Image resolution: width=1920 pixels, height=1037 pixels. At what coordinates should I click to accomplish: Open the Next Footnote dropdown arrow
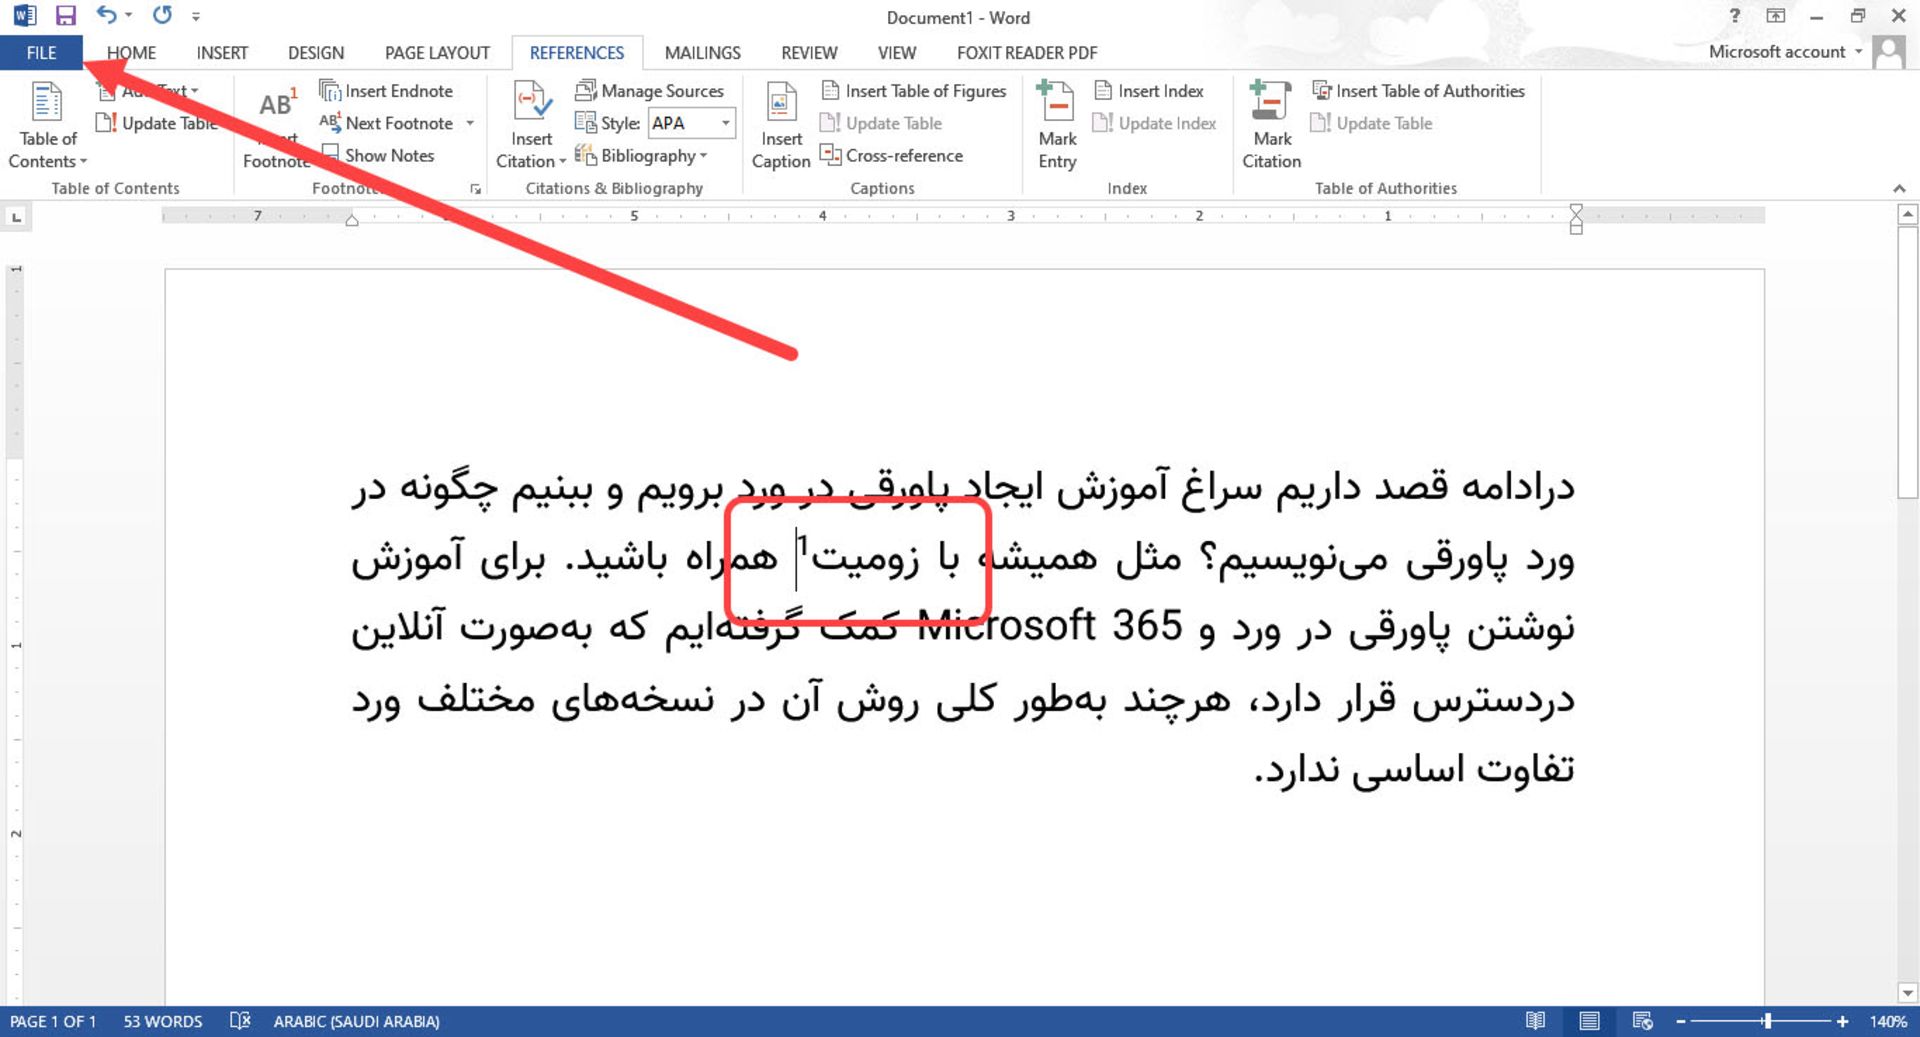click(x=471, y=123)
